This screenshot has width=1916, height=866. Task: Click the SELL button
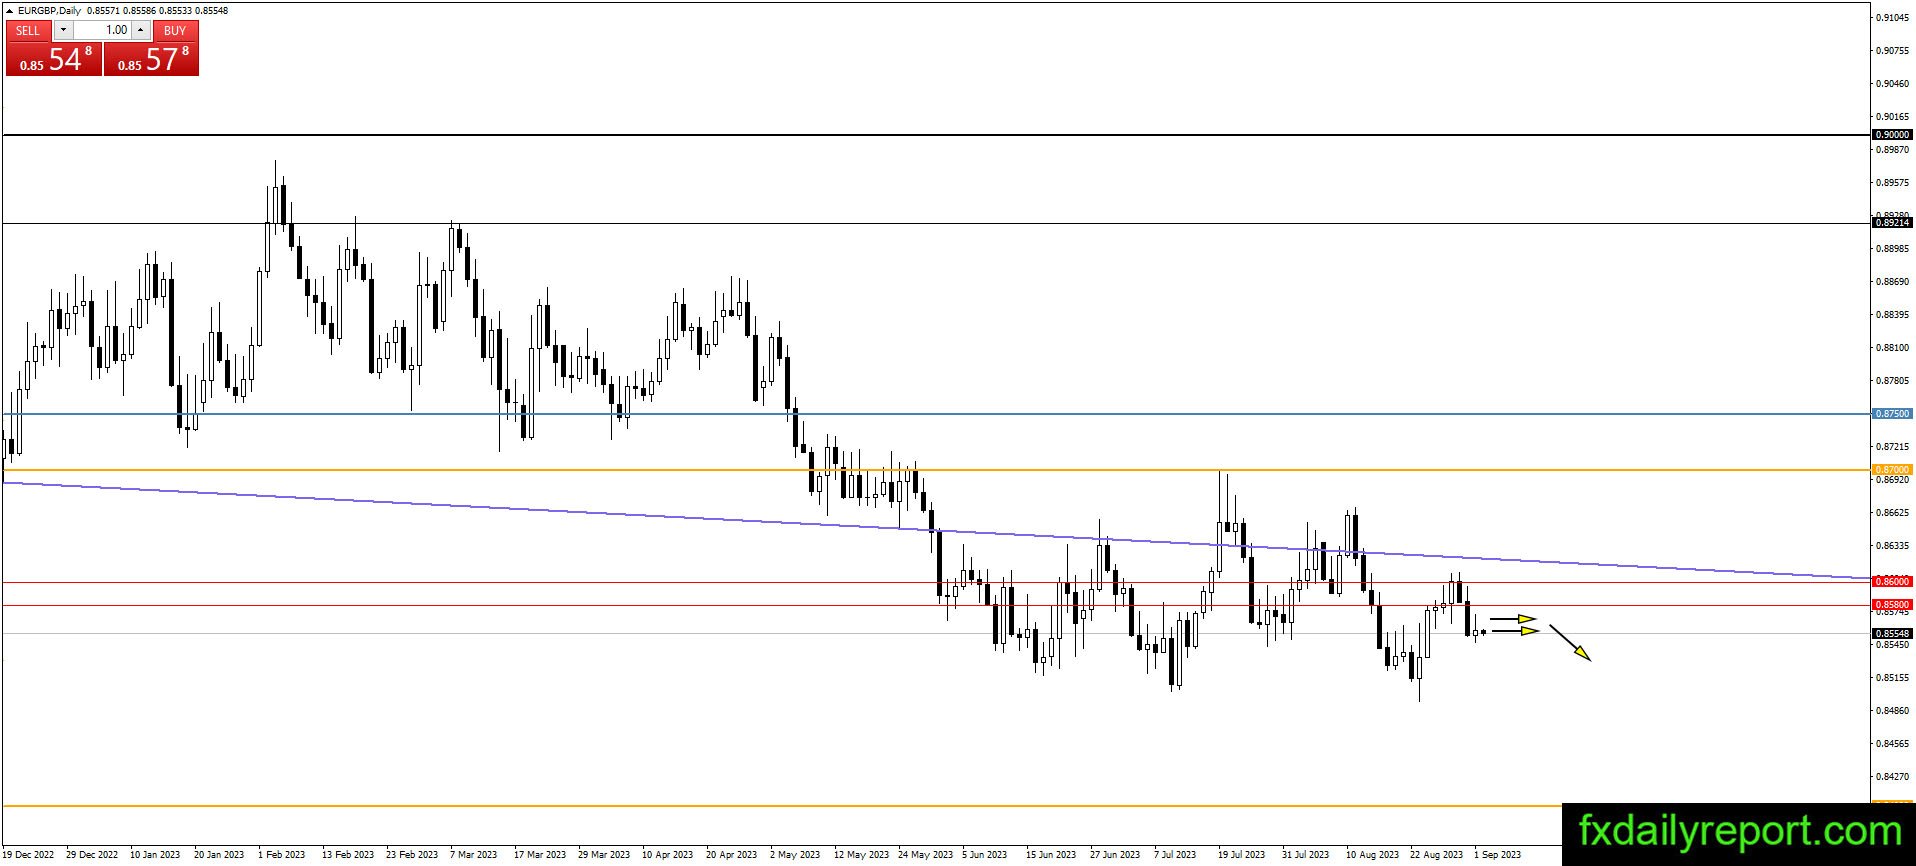tap(28, 30)
